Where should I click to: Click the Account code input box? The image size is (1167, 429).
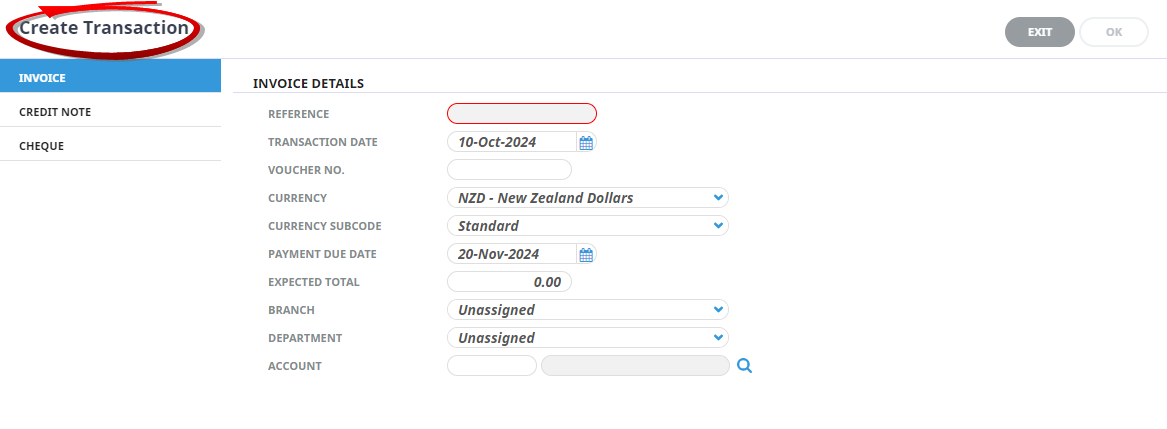click(x=491, y=366)
